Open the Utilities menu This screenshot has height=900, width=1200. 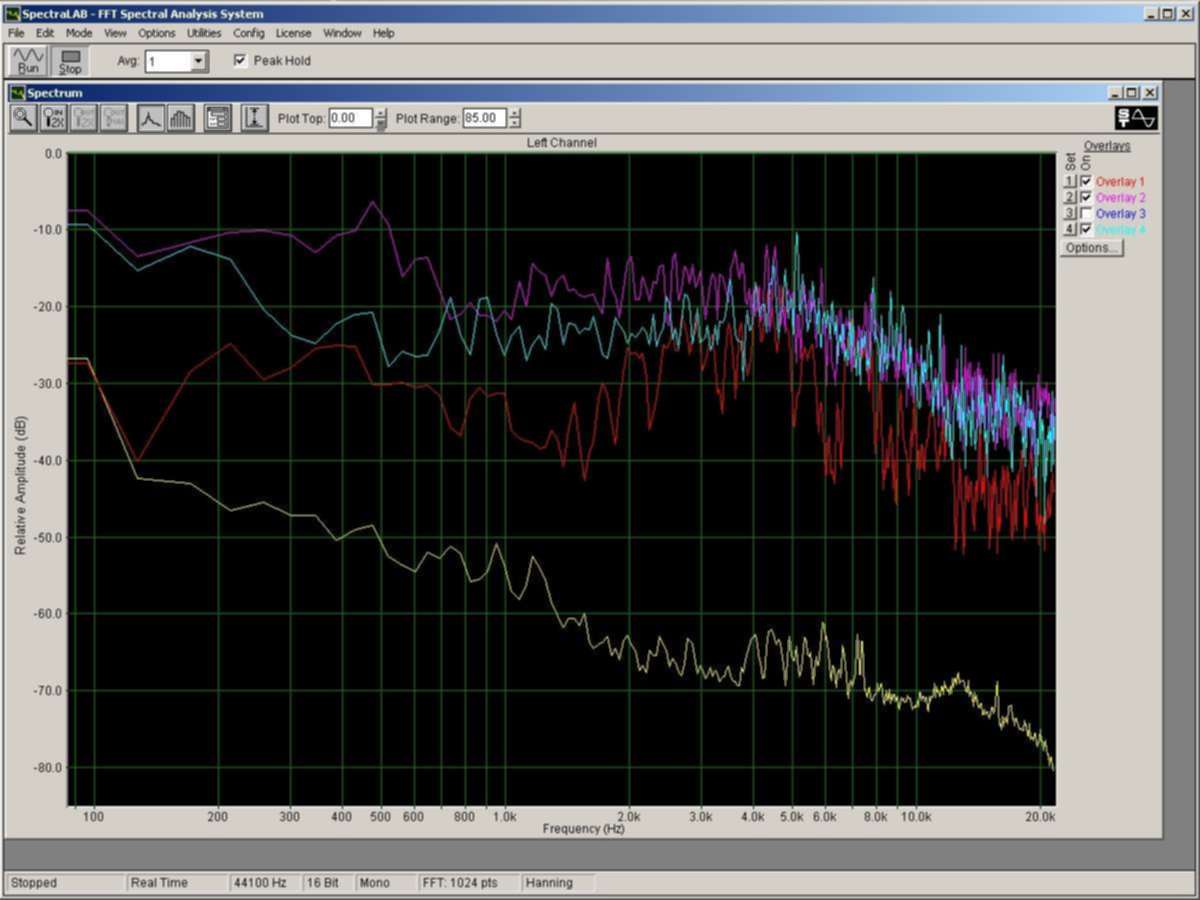coord(204,33)
